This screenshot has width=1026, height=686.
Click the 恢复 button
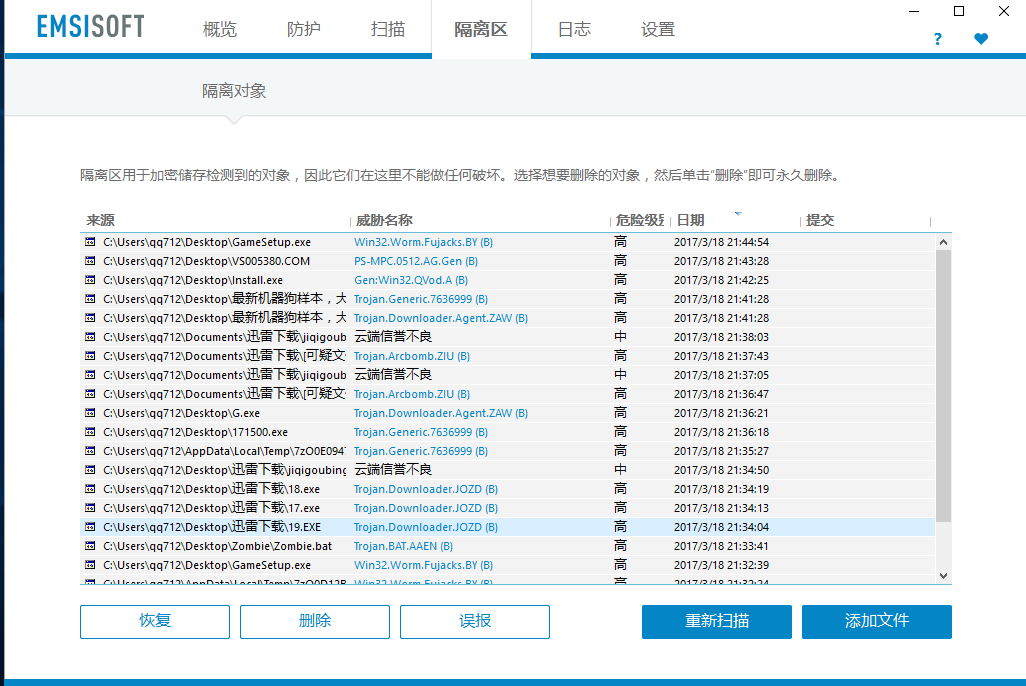pos(155,621)
